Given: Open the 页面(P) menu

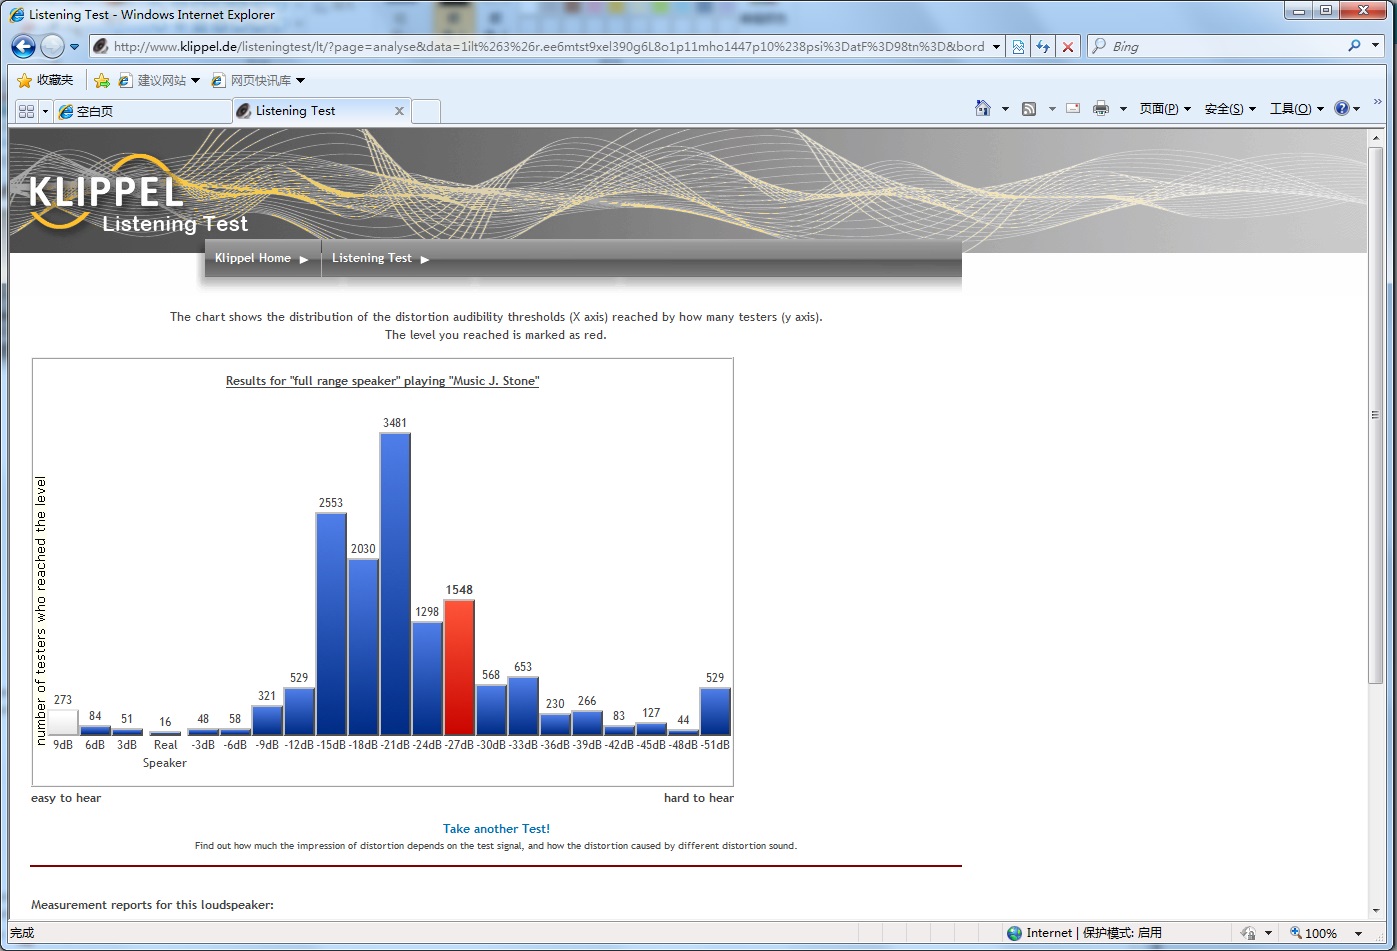Looking at the screenshot, I should point(1165,108).
